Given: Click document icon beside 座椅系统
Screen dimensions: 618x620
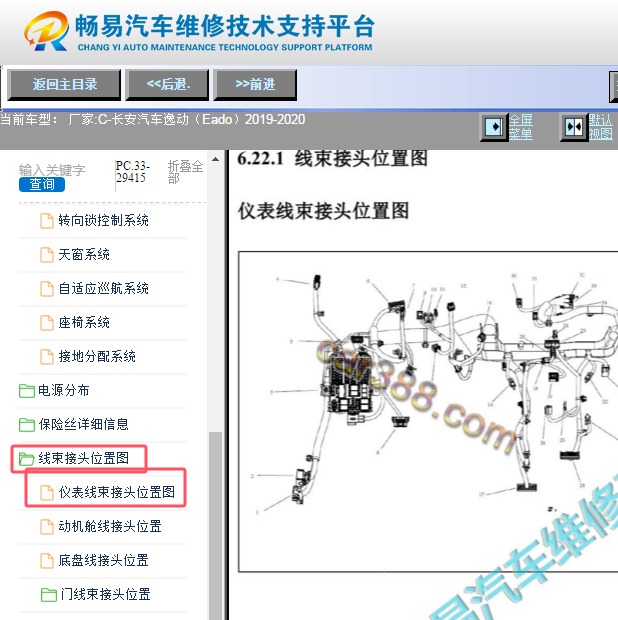Looking at the screenshot, I should click(47, 323).
